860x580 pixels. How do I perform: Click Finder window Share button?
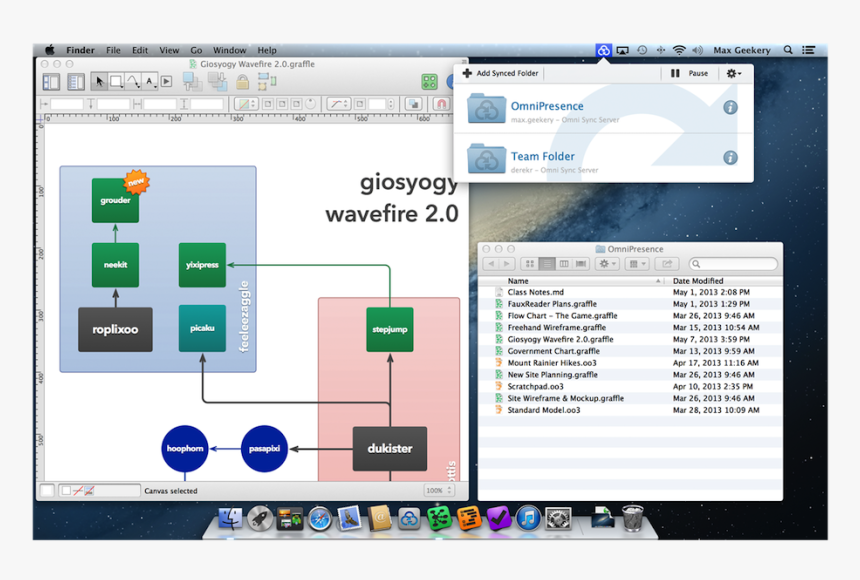[x=667, y=264]
